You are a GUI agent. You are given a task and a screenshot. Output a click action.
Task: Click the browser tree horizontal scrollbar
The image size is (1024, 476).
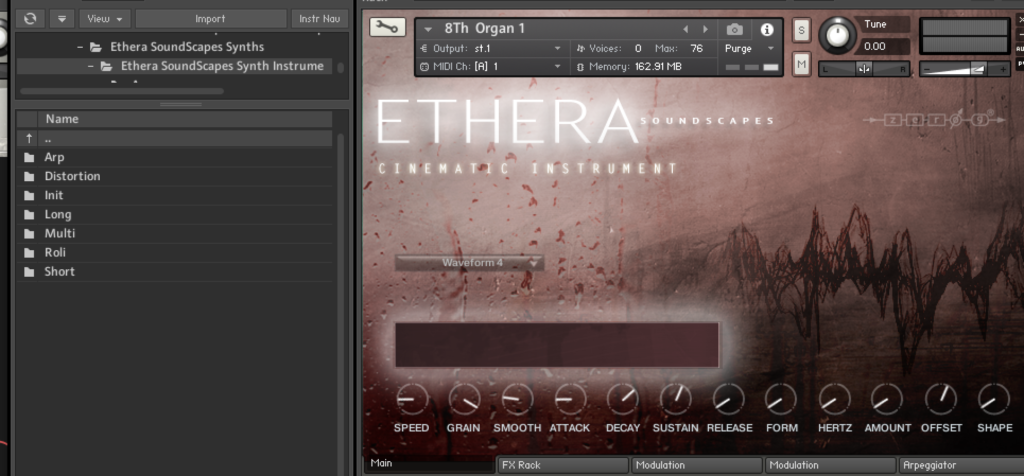pos(121,91)
